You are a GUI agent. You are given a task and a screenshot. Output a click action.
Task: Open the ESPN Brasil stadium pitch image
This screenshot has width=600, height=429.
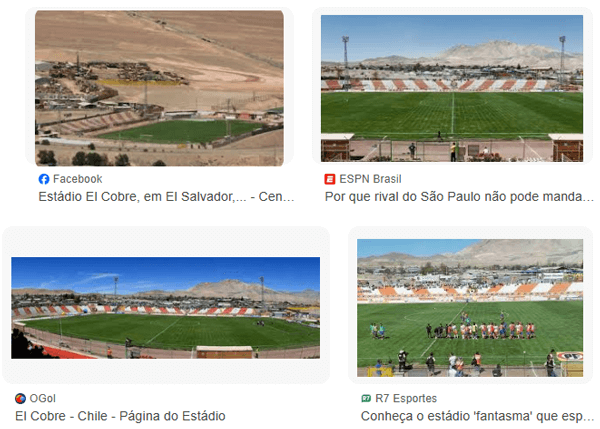[452, 88]
